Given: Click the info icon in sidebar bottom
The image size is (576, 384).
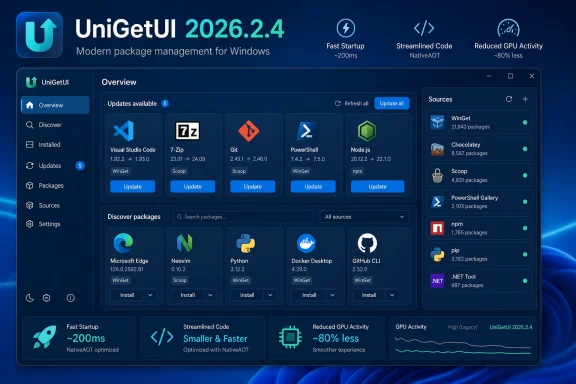Looking at the screenshot, I should point(71,298).
